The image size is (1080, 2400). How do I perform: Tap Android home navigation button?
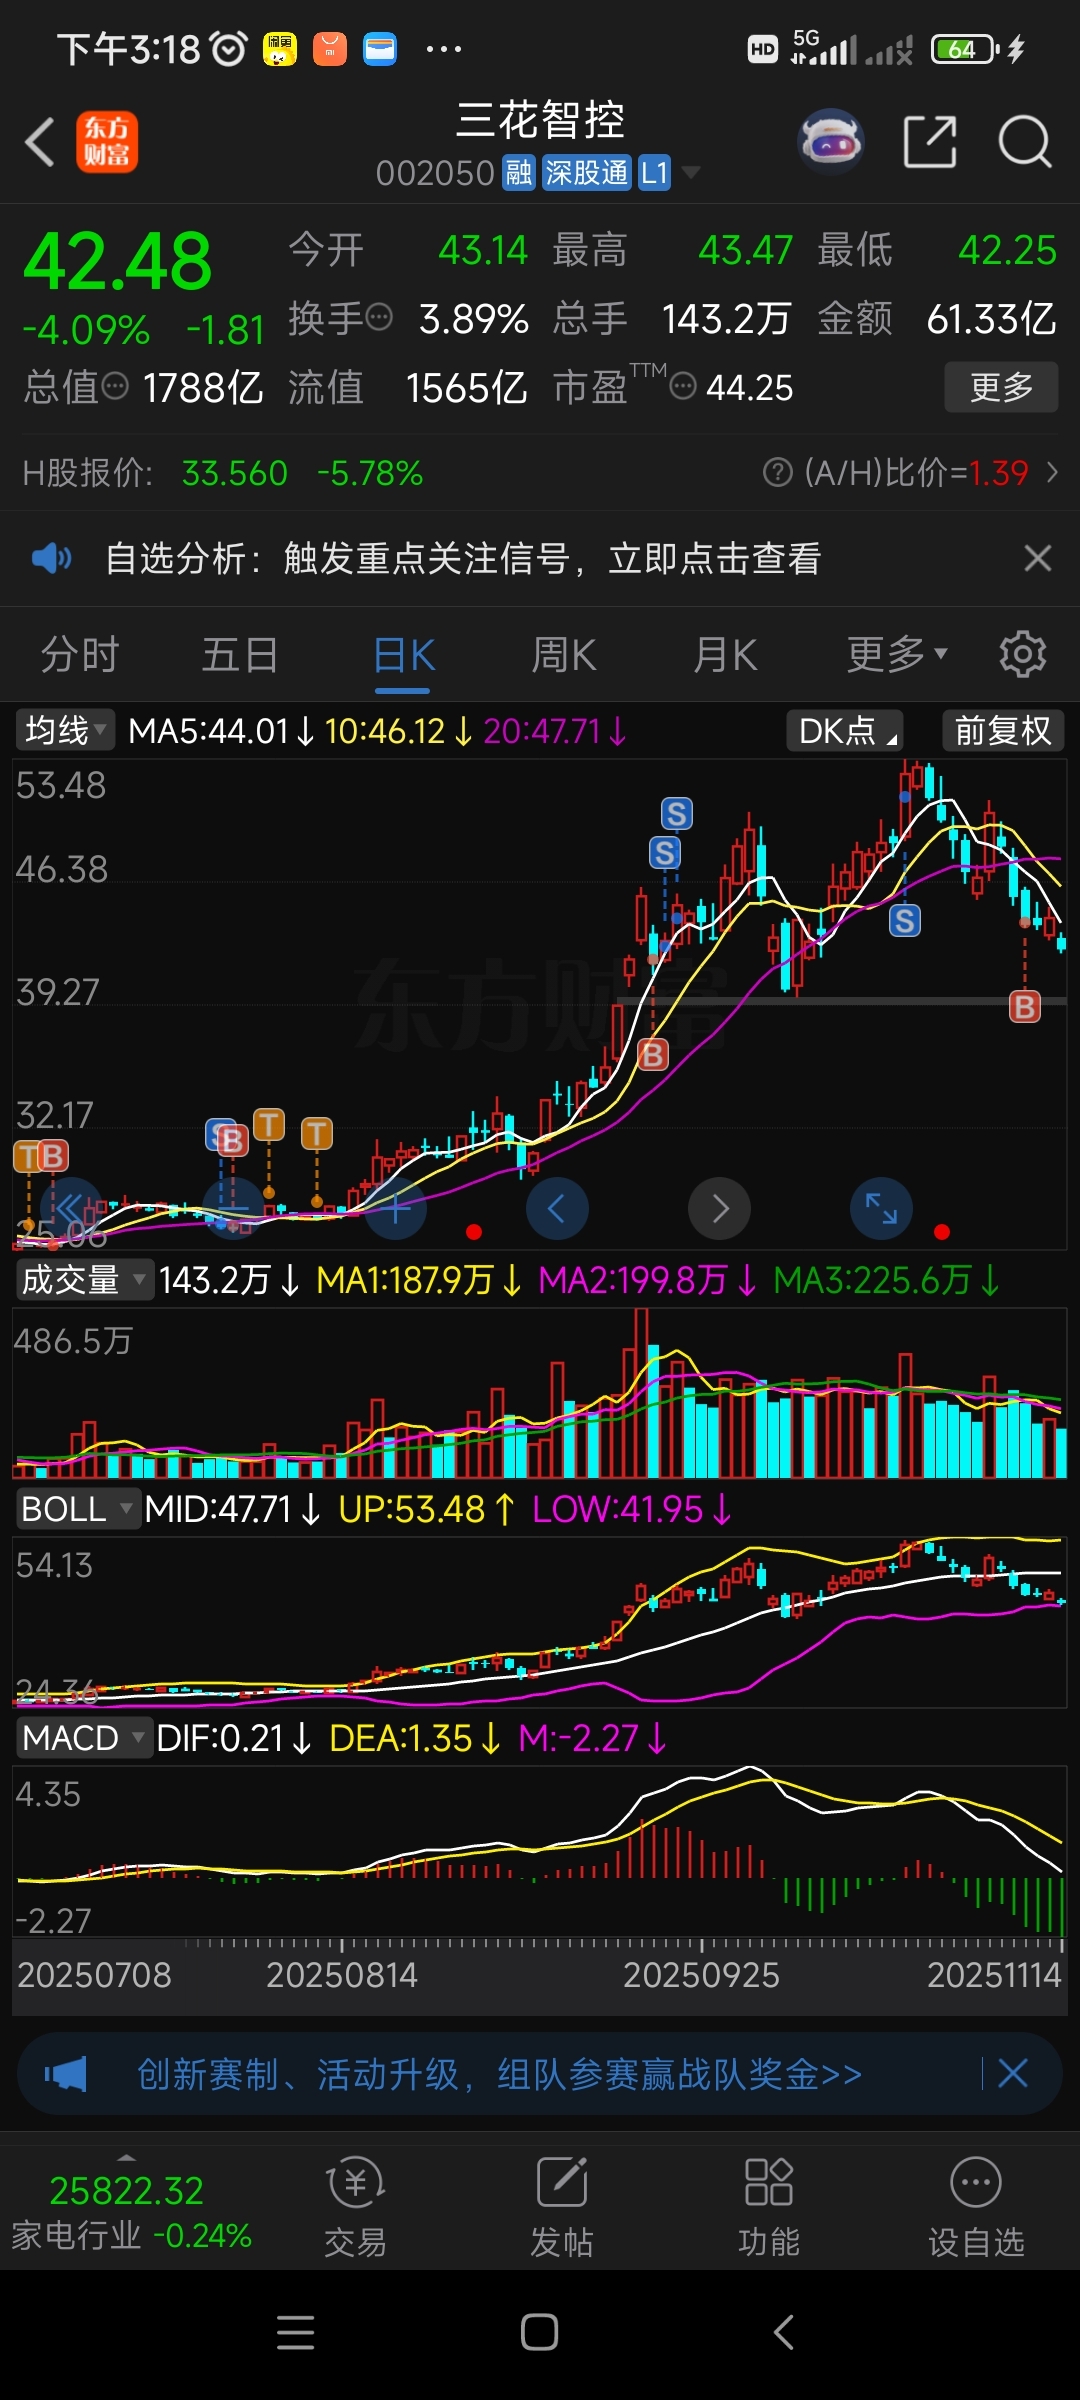[539, 2332]
